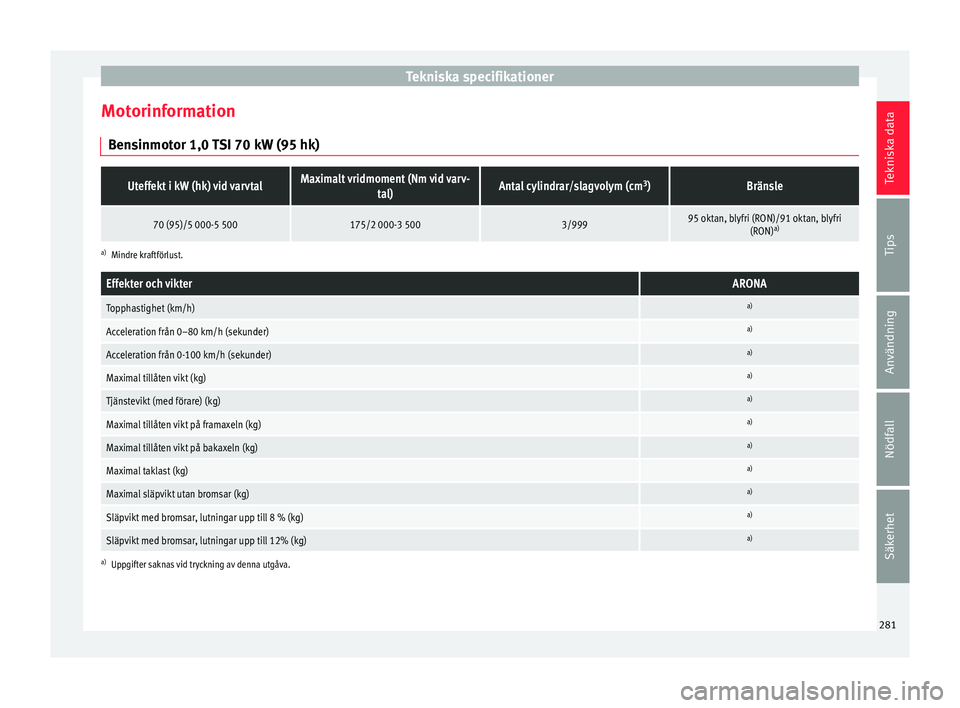Click the page number 281
This screenshot has width=960, height=708.
coord(887,625)
